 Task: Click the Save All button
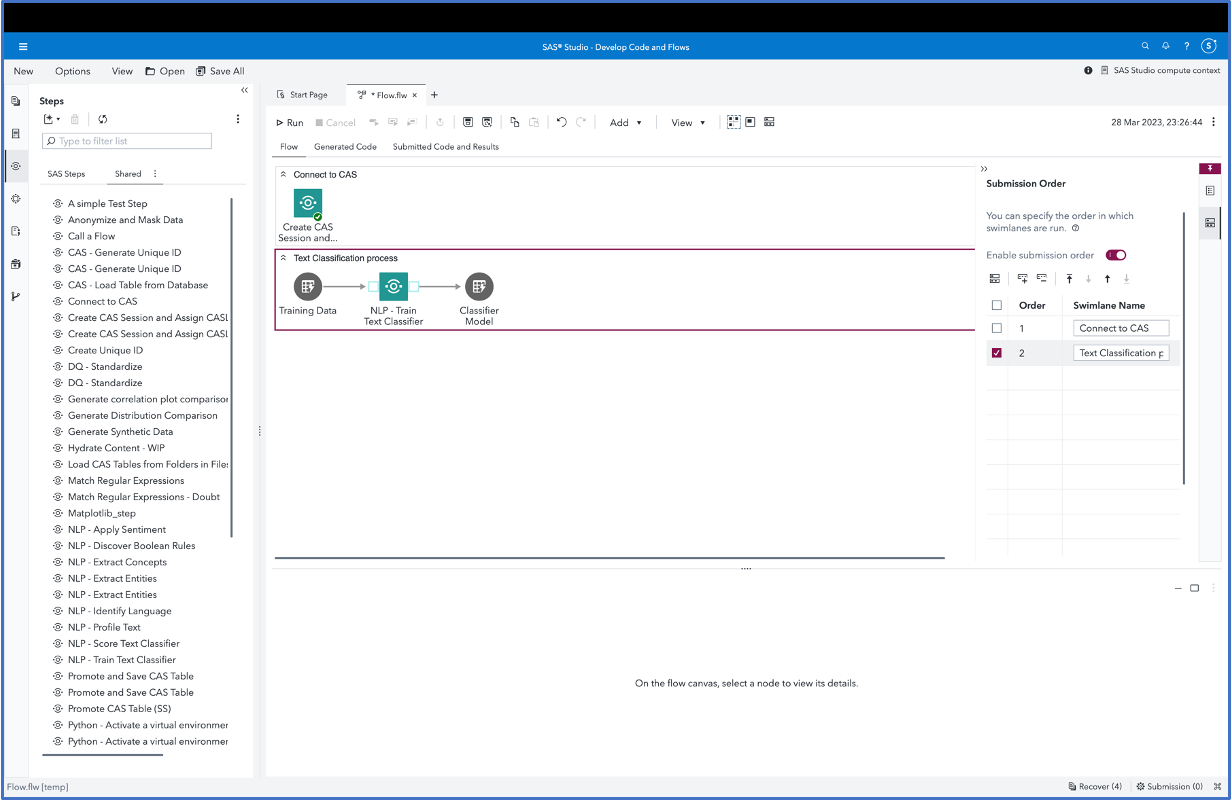point(220,71)
